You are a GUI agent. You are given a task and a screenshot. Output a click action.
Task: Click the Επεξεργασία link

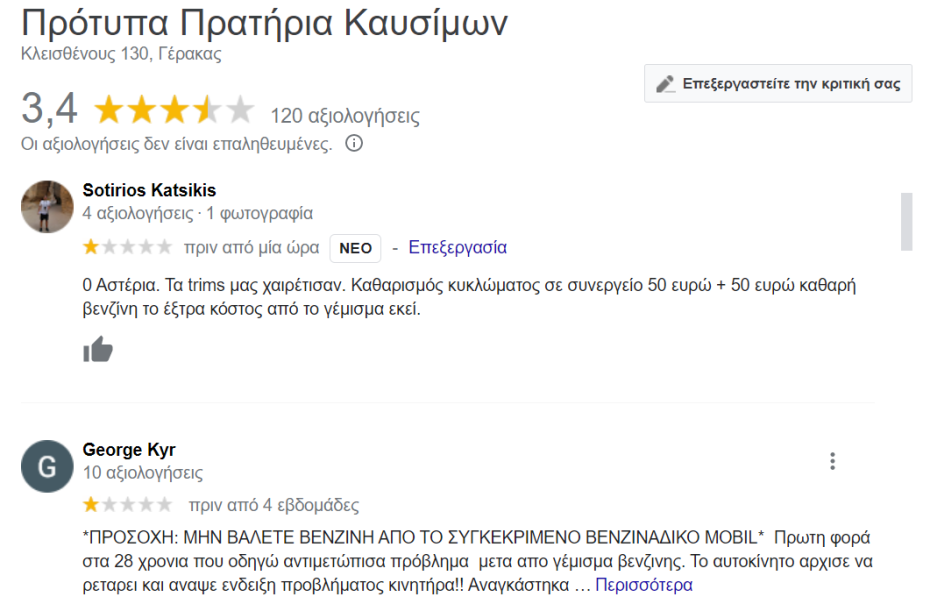457,247
